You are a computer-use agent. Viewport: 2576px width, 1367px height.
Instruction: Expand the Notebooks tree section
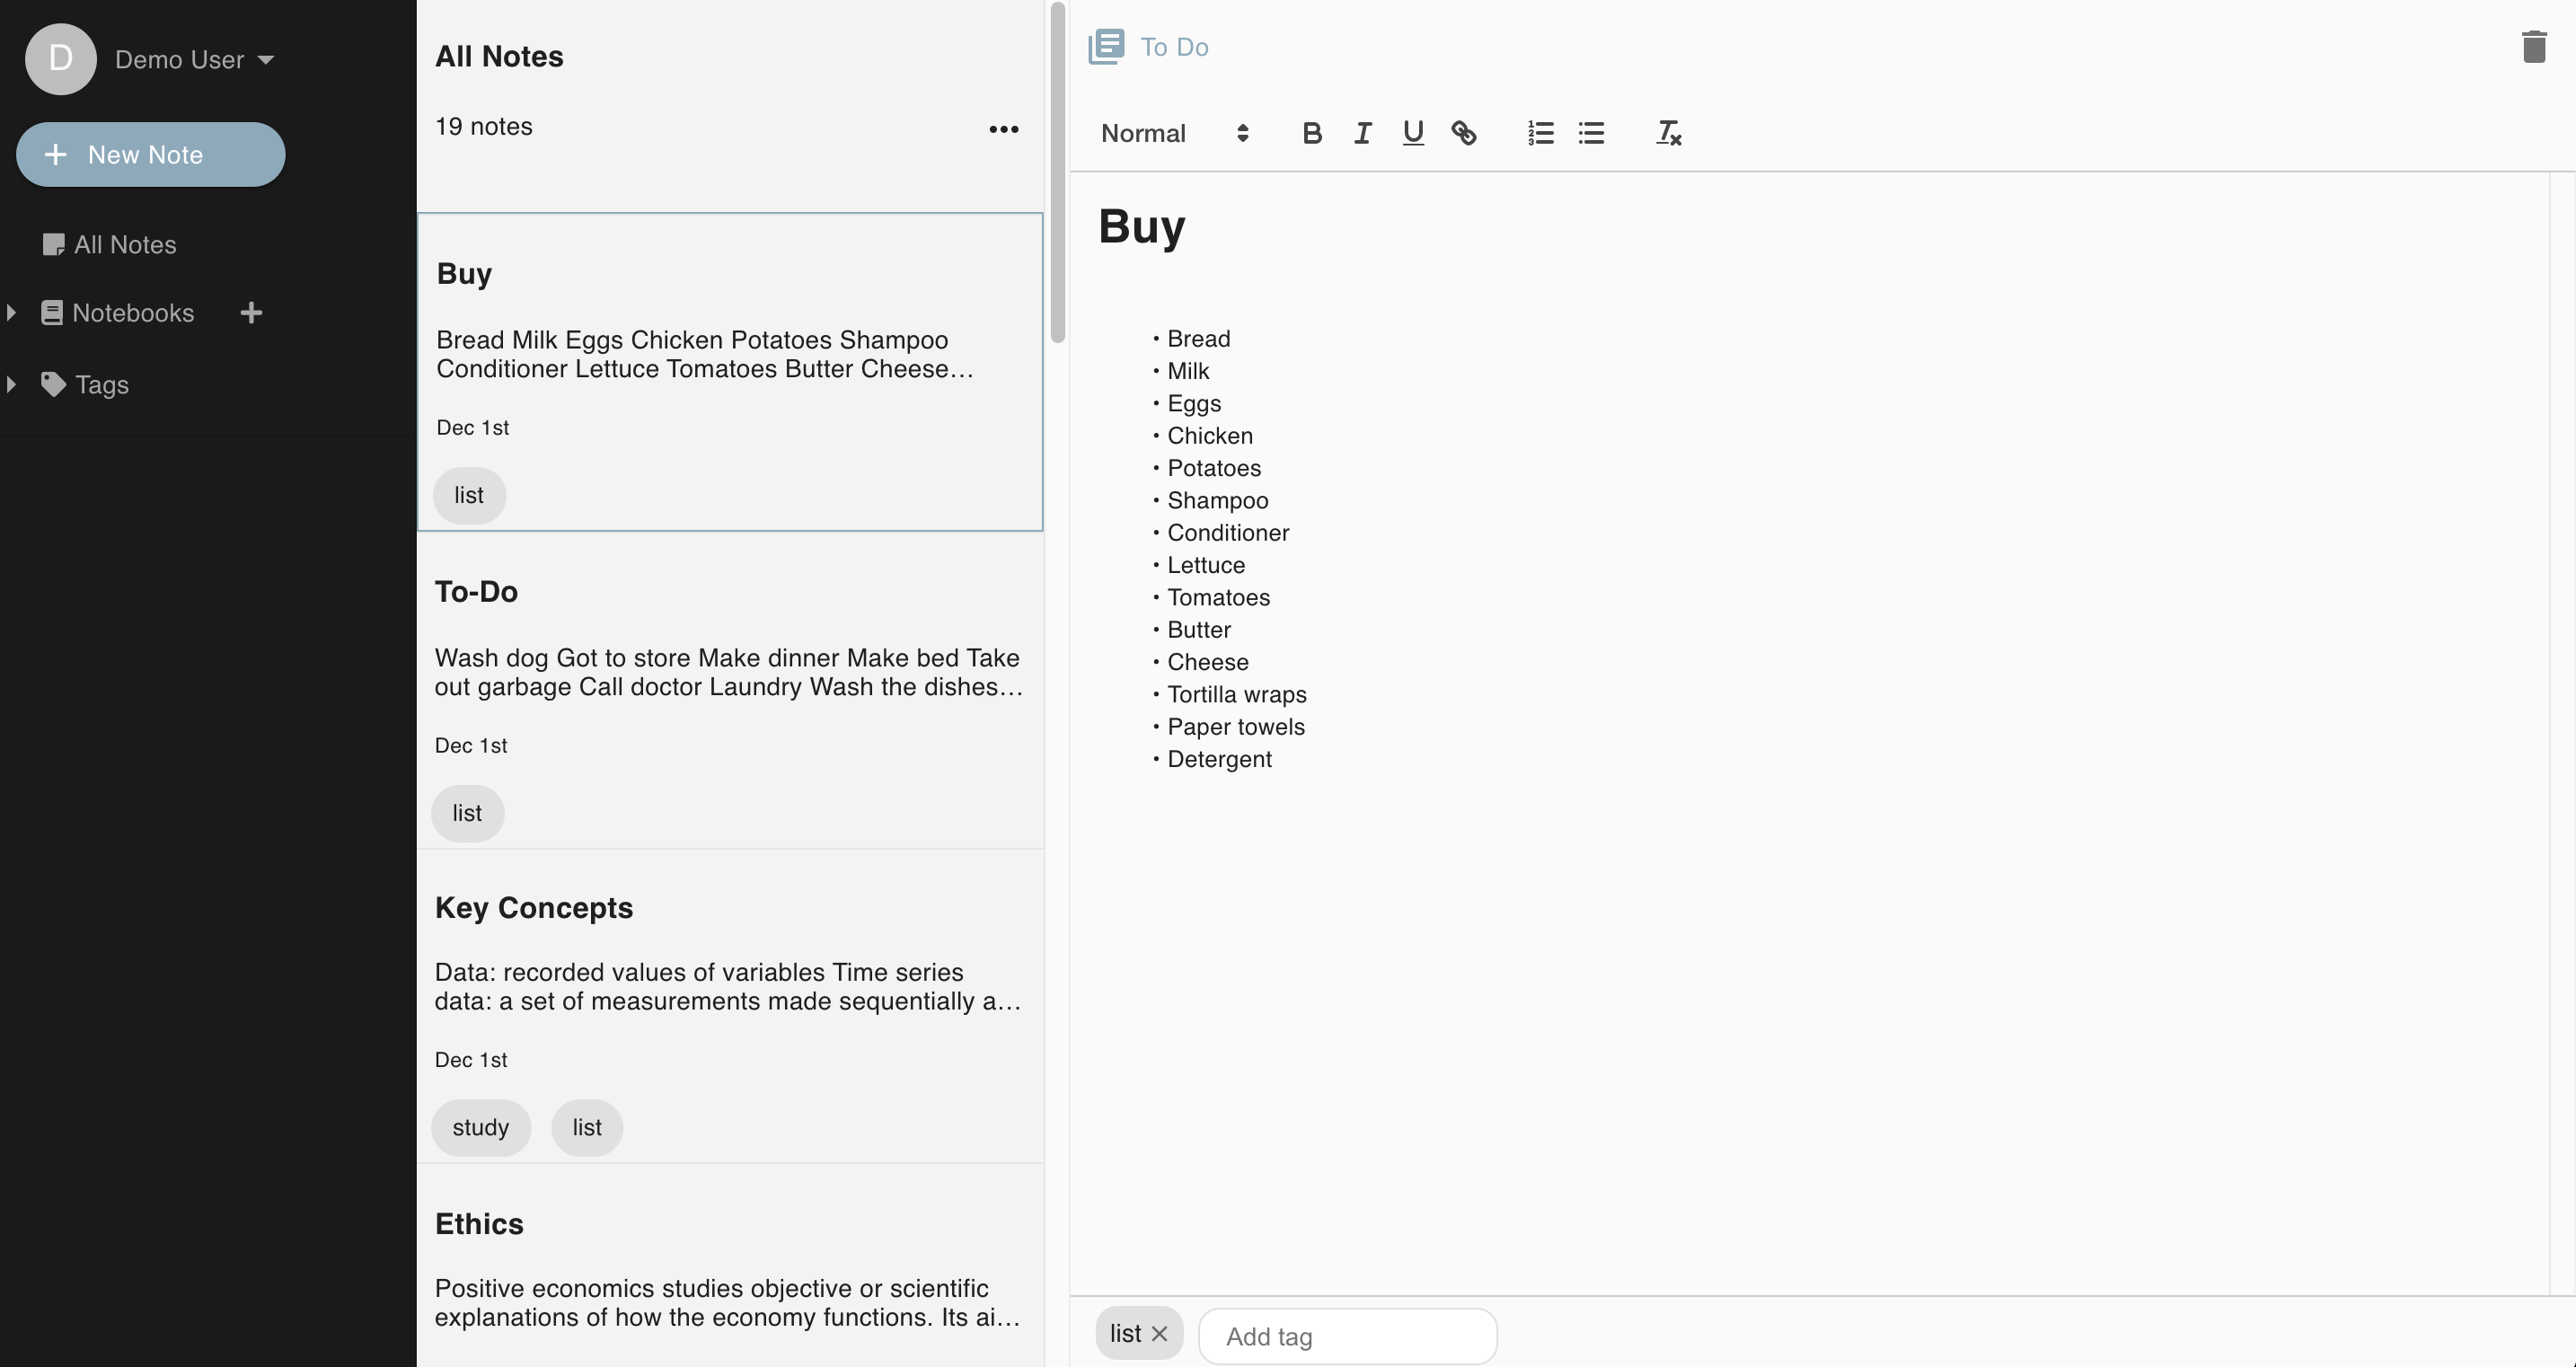(x=11, y=313)
